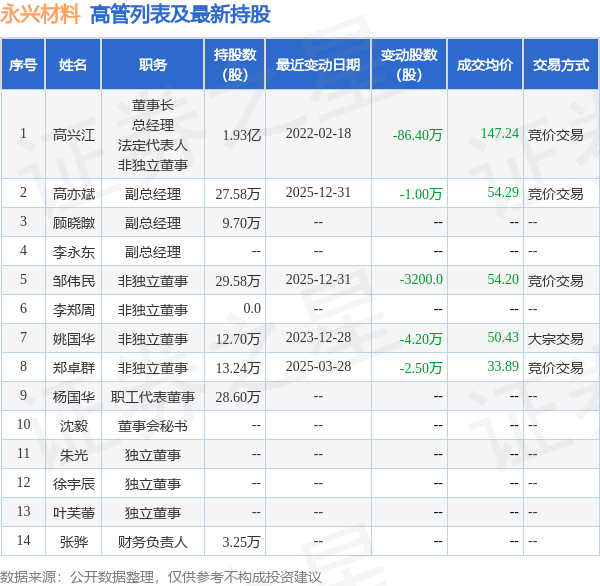Viewport: 600px width, 586px height.
Task: Click the 序号 column header
Action: 23,65
